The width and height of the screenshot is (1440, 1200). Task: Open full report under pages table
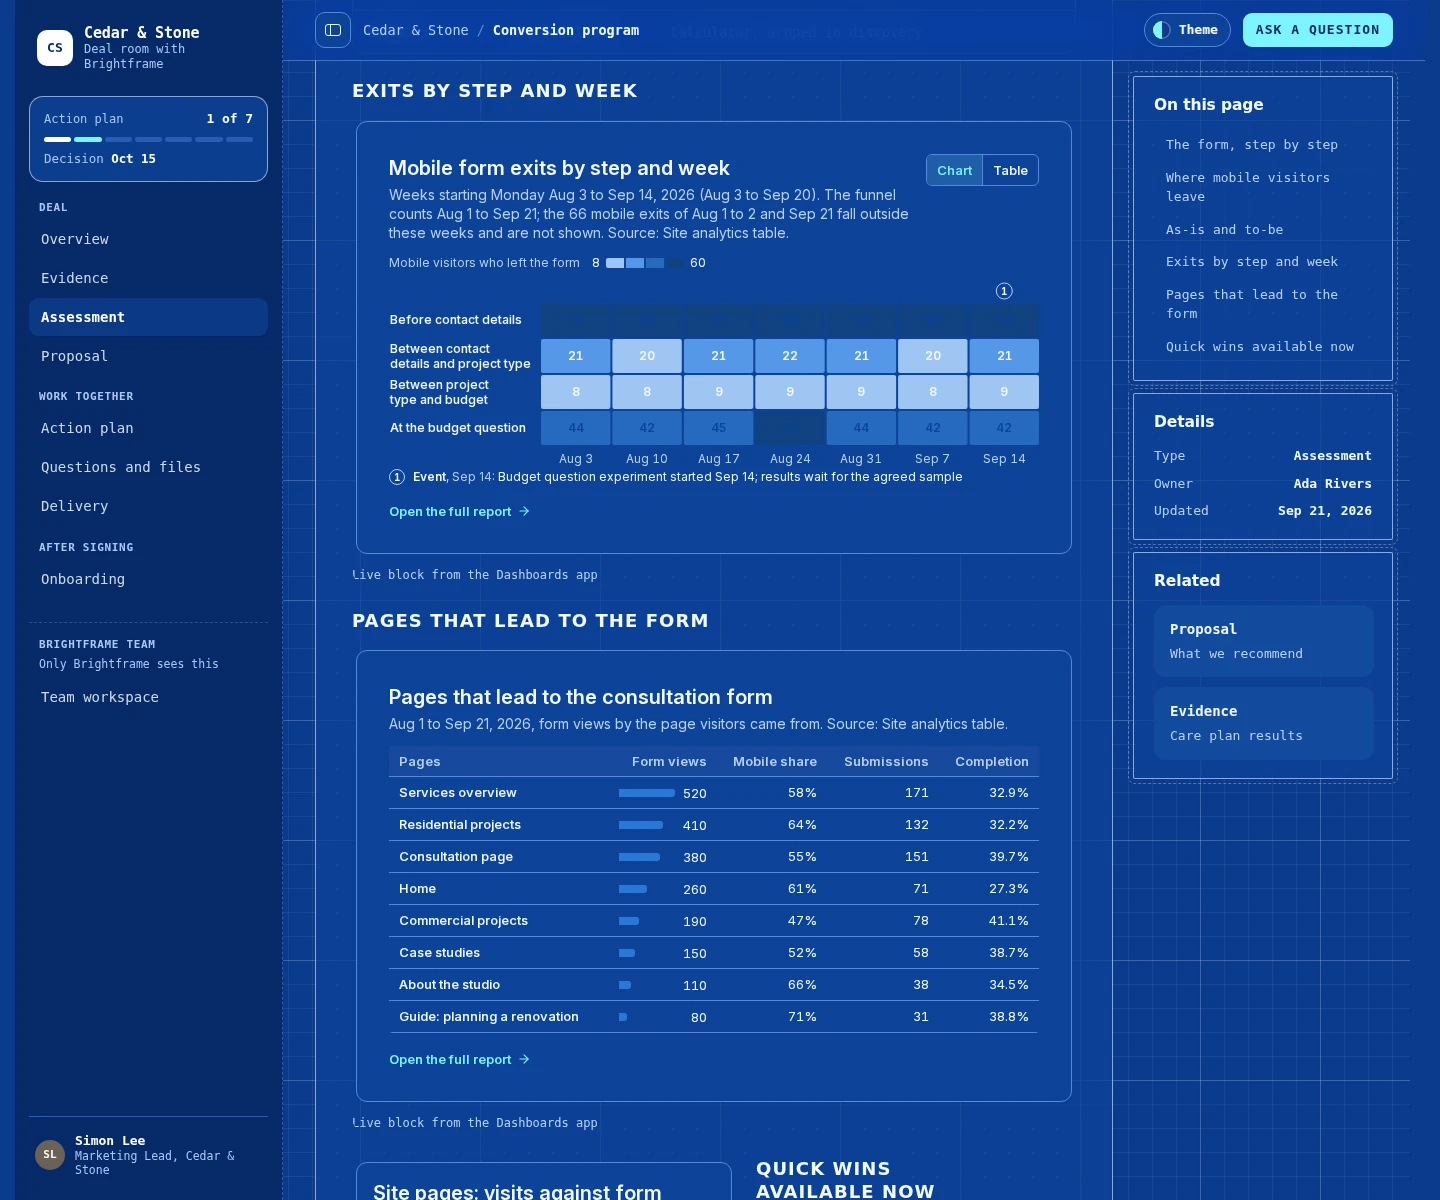[459, 1059]
